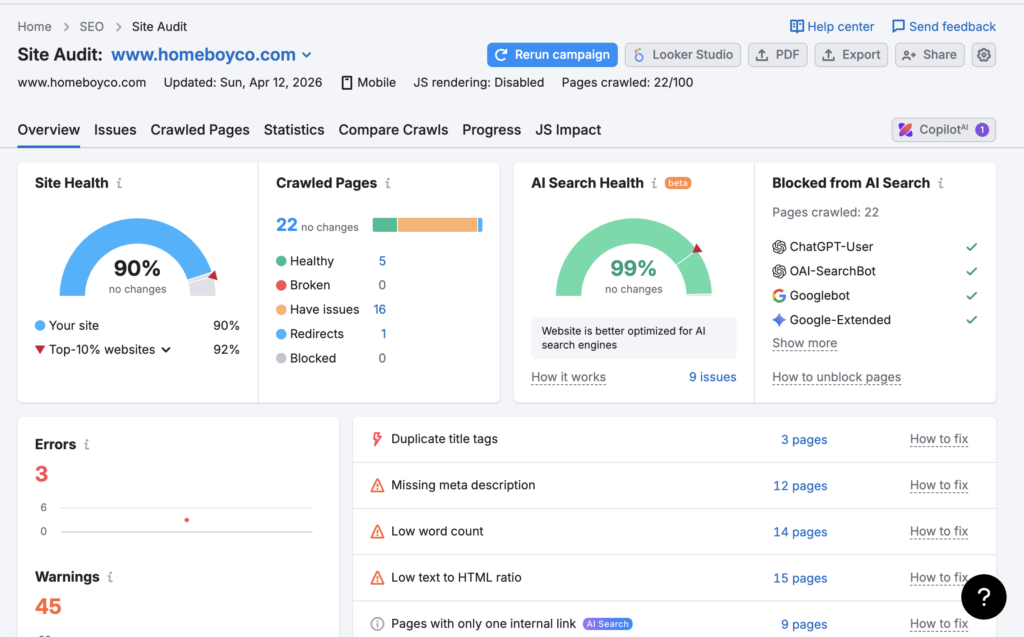Image resolution: width=1024 pixels, height=637 pixels.
Task: Open the Crawled Pages tab
Action: point(200,130)
